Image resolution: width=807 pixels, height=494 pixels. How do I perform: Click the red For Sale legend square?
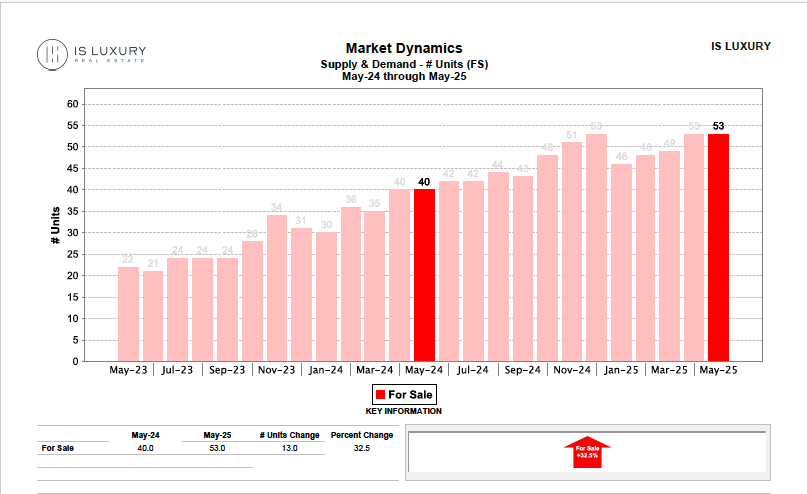(x=380, y=394)
